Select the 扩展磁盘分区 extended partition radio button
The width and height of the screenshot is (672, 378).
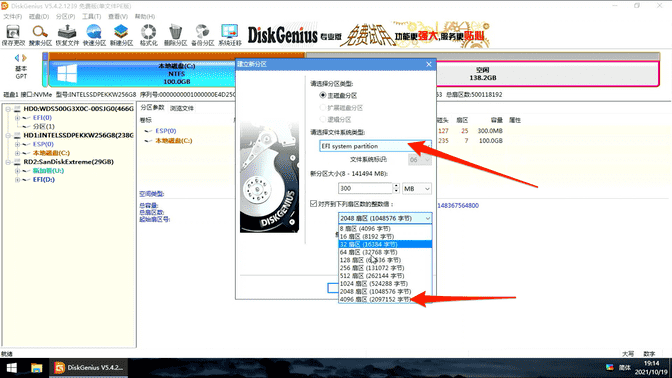[x=323, y=107]
